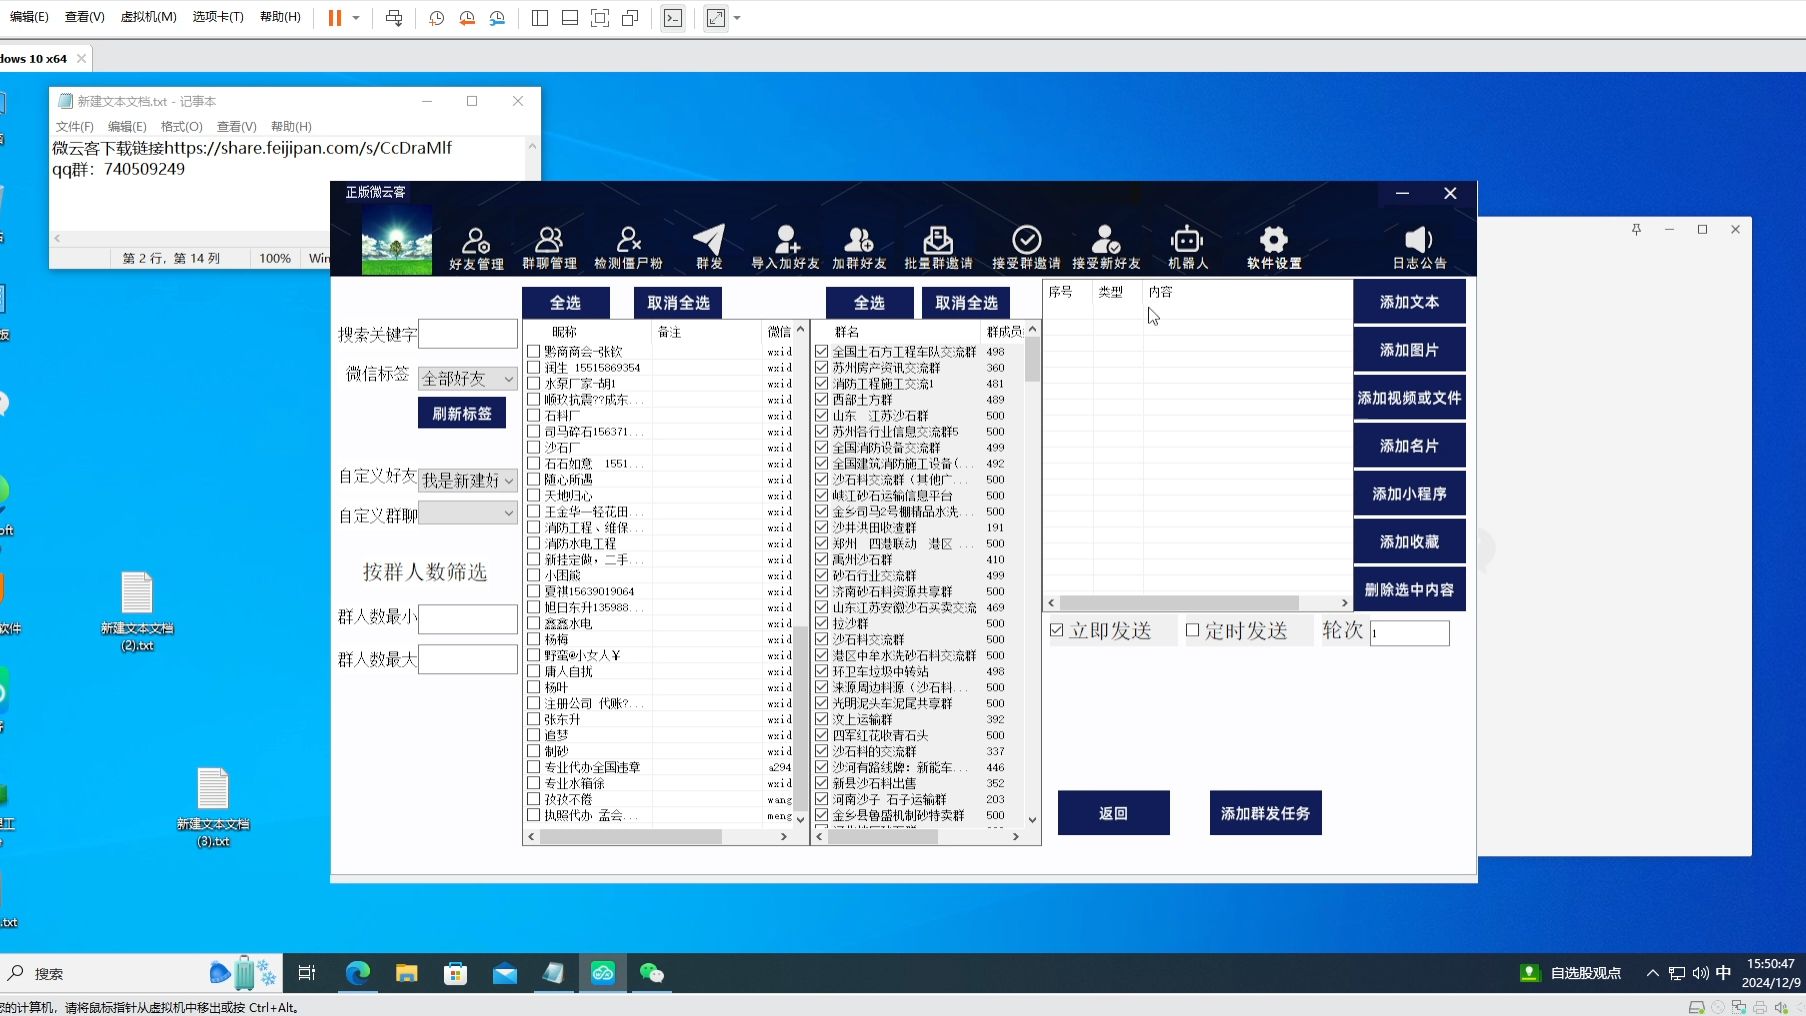Click 取消全选 above the groups list
Screen dimensions: 1806x1016
pyautogui.click(x=966, y=302)
